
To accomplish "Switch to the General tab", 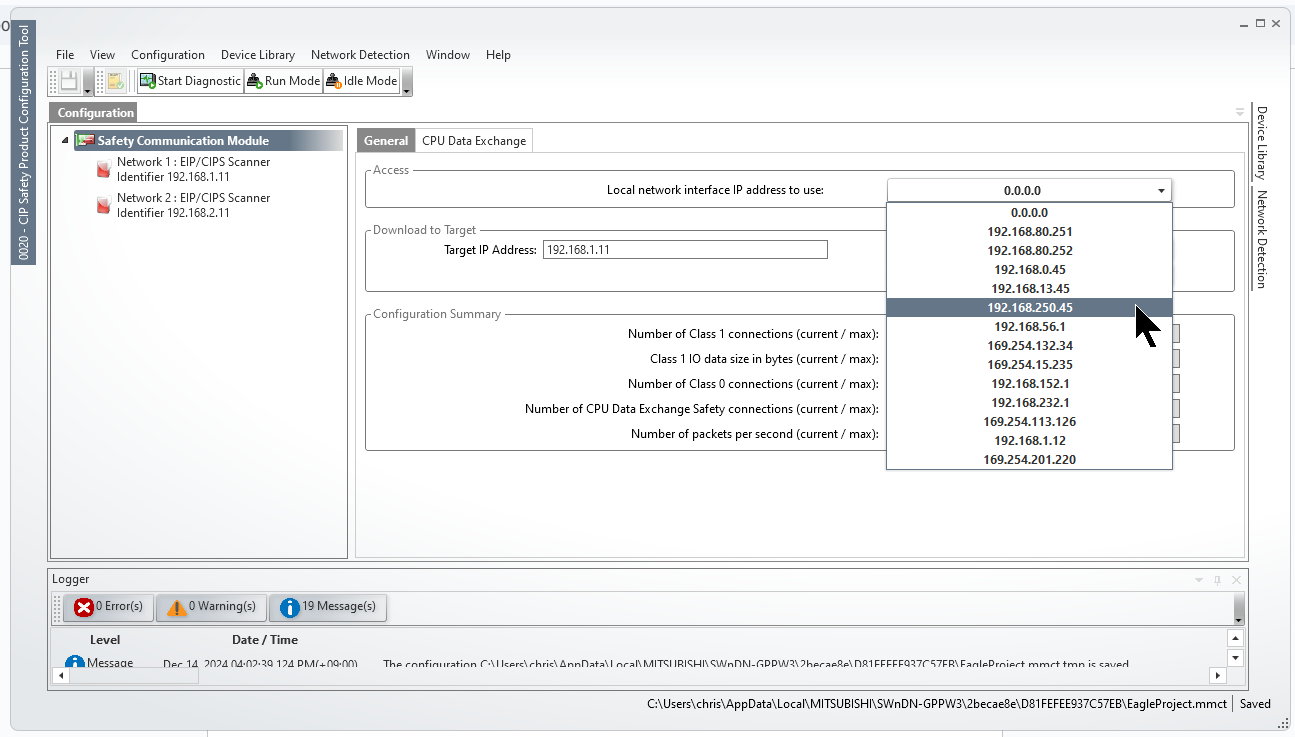I will (386, 141).
